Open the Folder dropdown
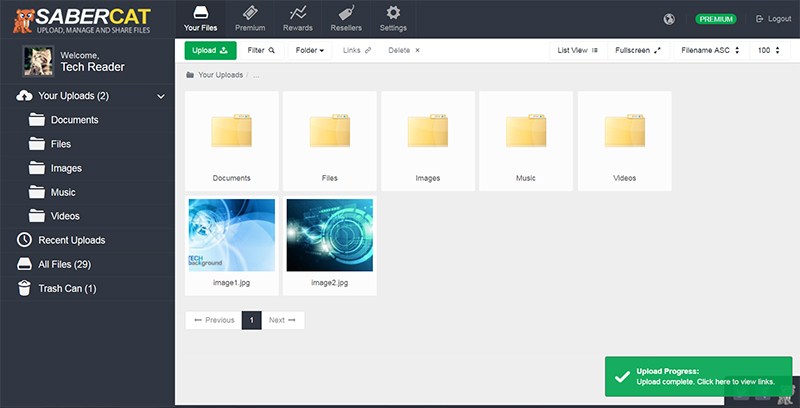The width and height of the screenshot is (800, 408). 310,50
